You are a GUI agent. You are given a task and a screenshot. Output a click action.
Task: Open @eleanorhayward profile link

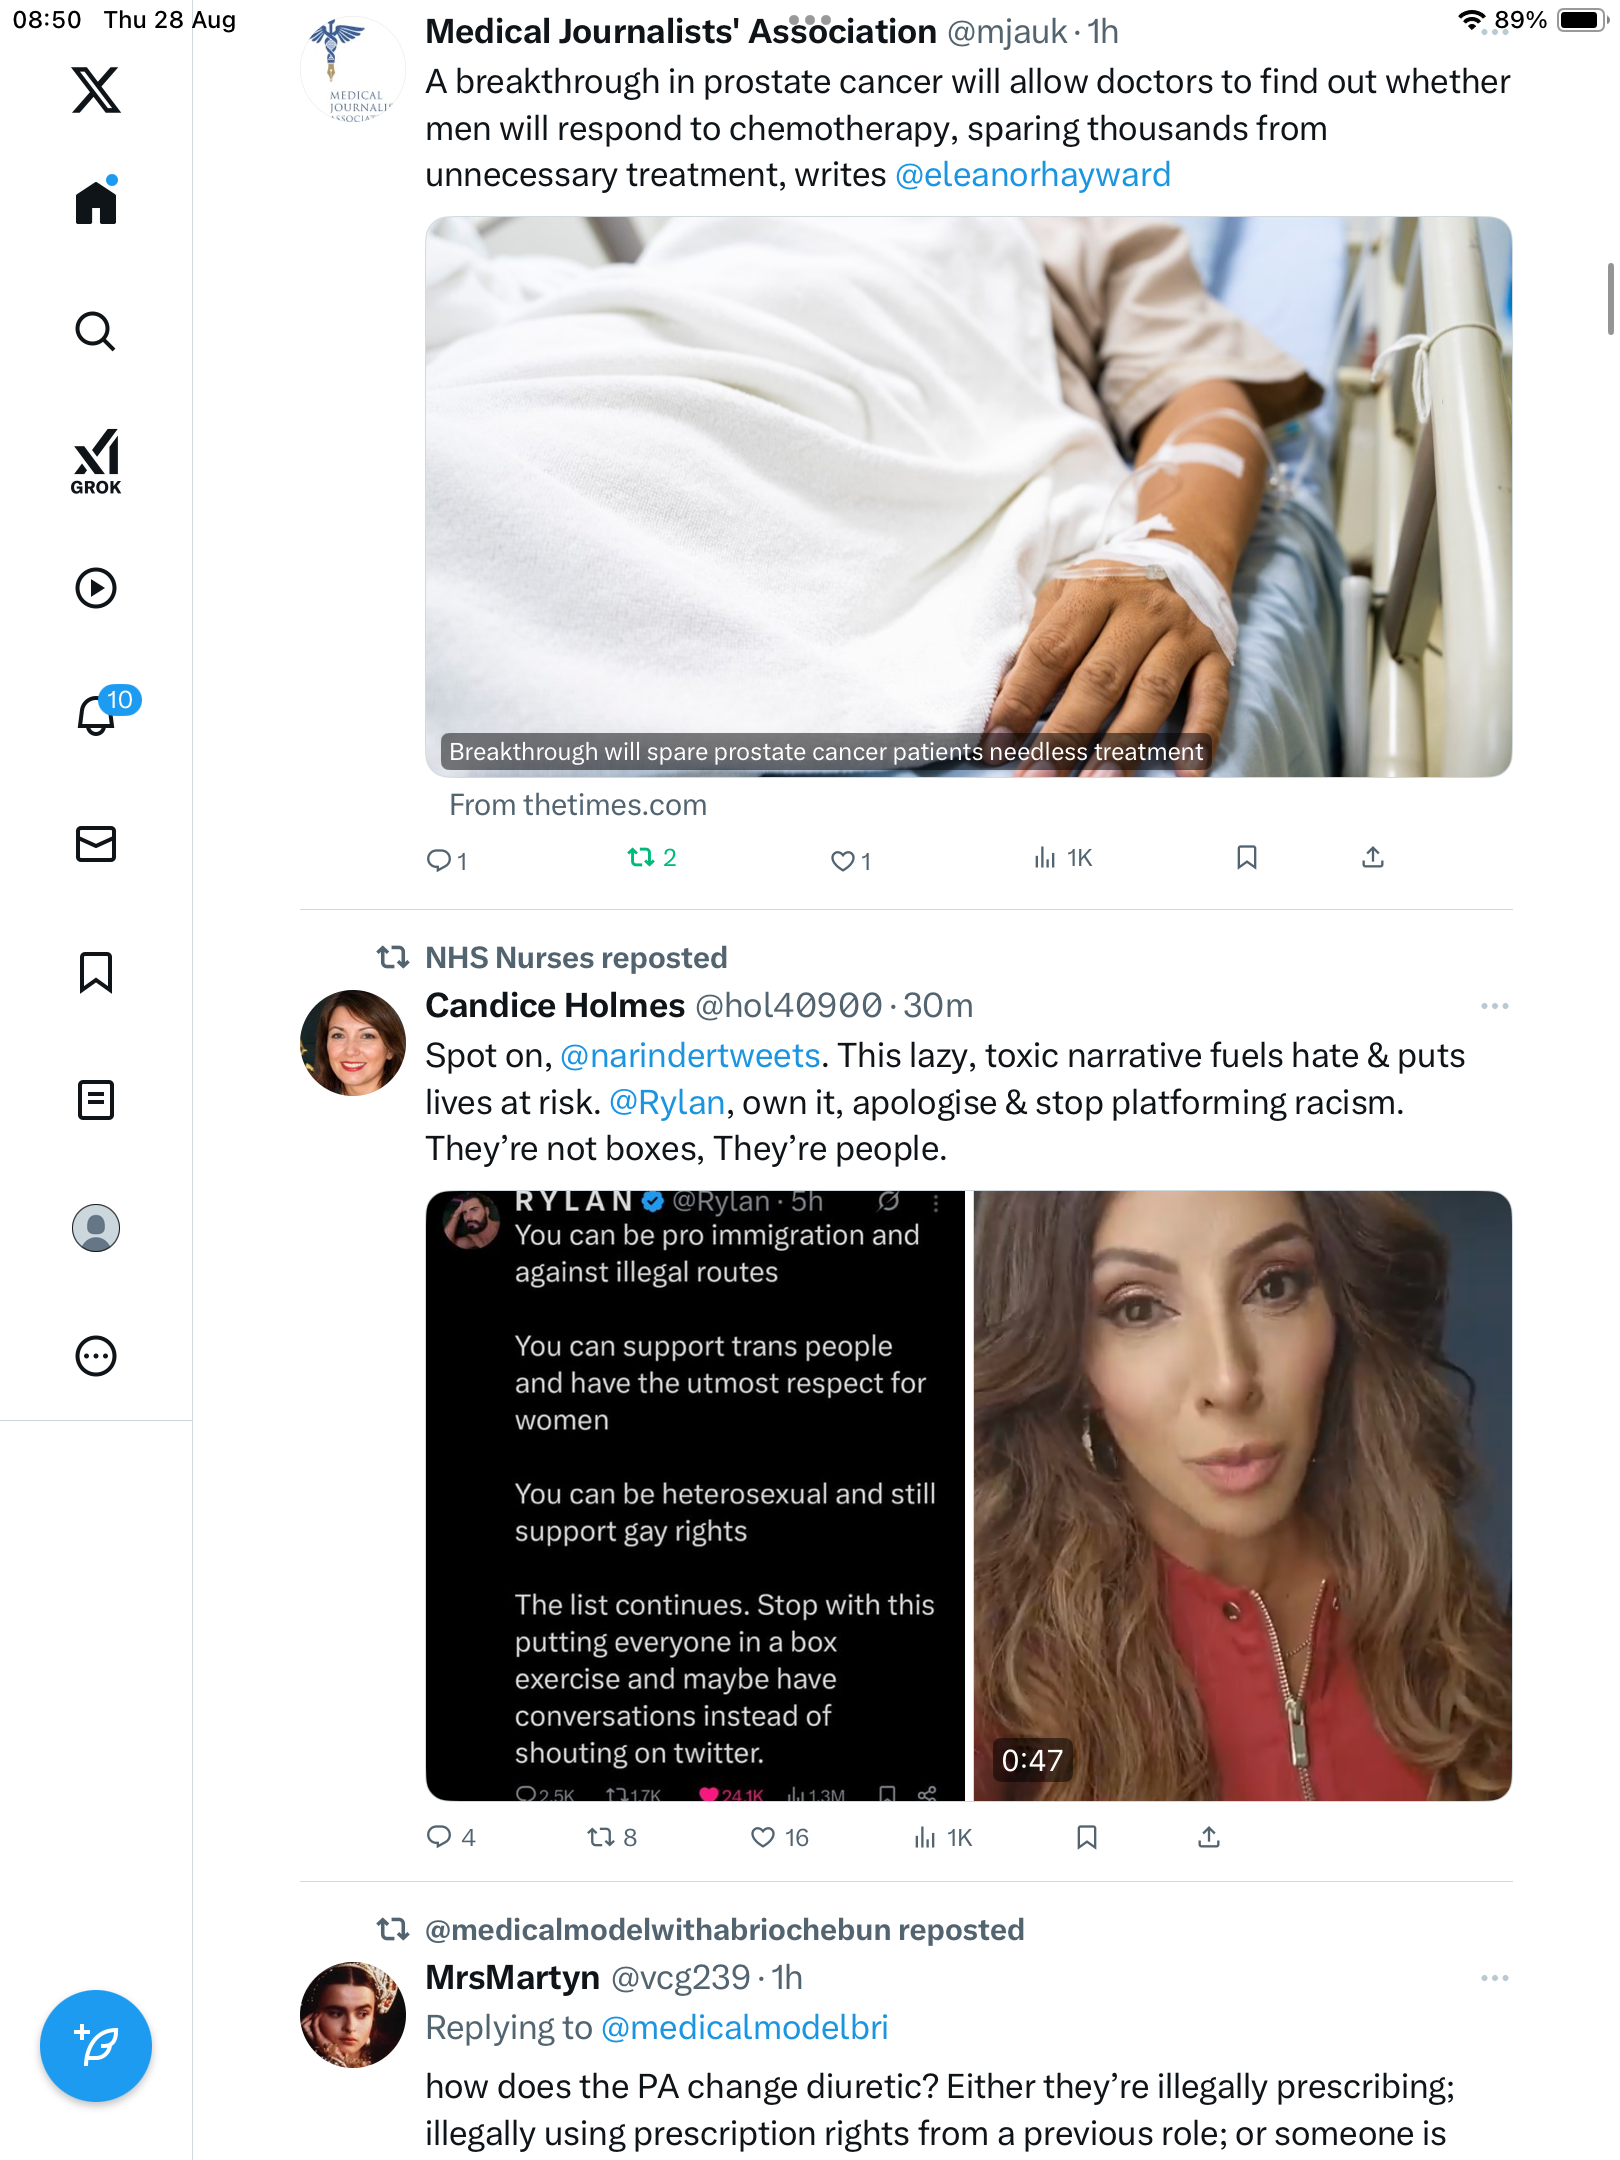click(1033, 175)
